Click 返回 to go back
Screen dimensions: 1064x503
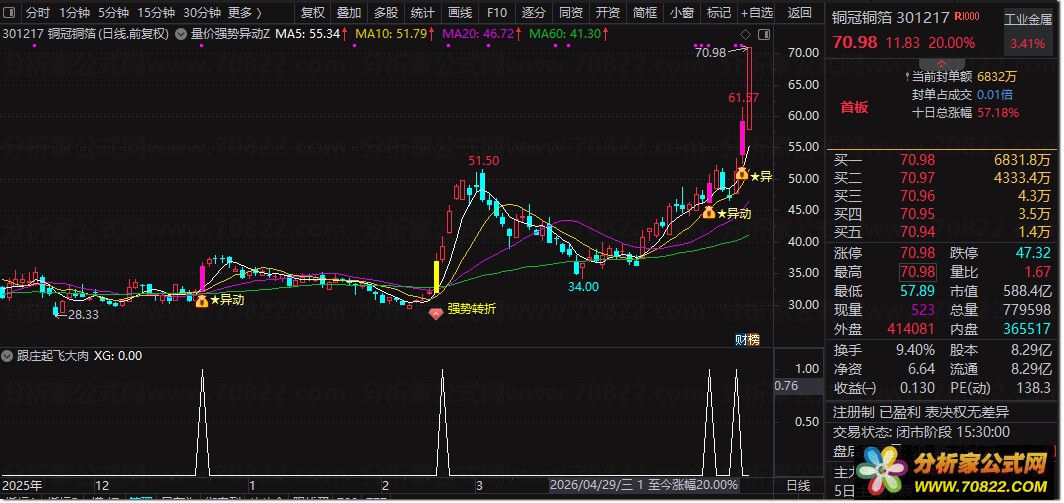click(x=799, y=12)
